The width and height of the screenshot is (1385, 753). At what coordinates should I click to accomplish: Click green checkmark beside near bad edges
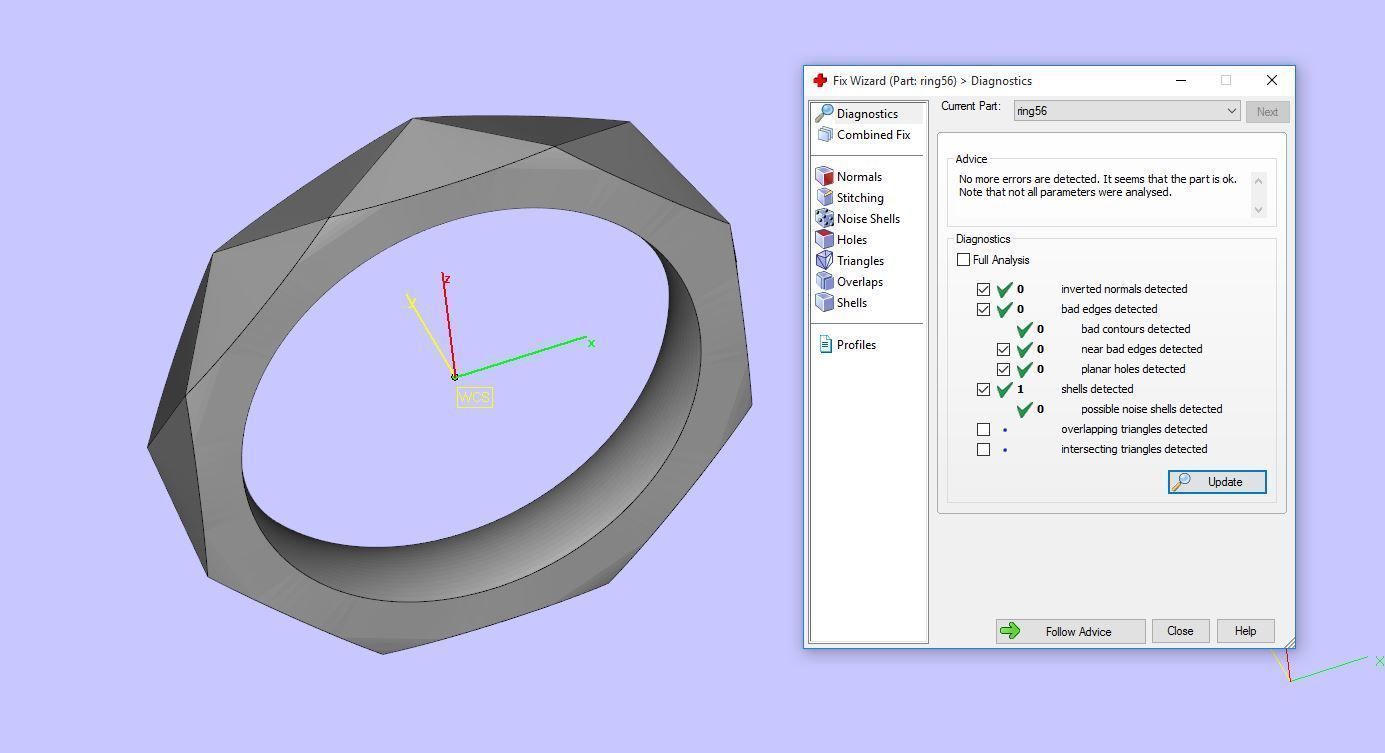1025,349
